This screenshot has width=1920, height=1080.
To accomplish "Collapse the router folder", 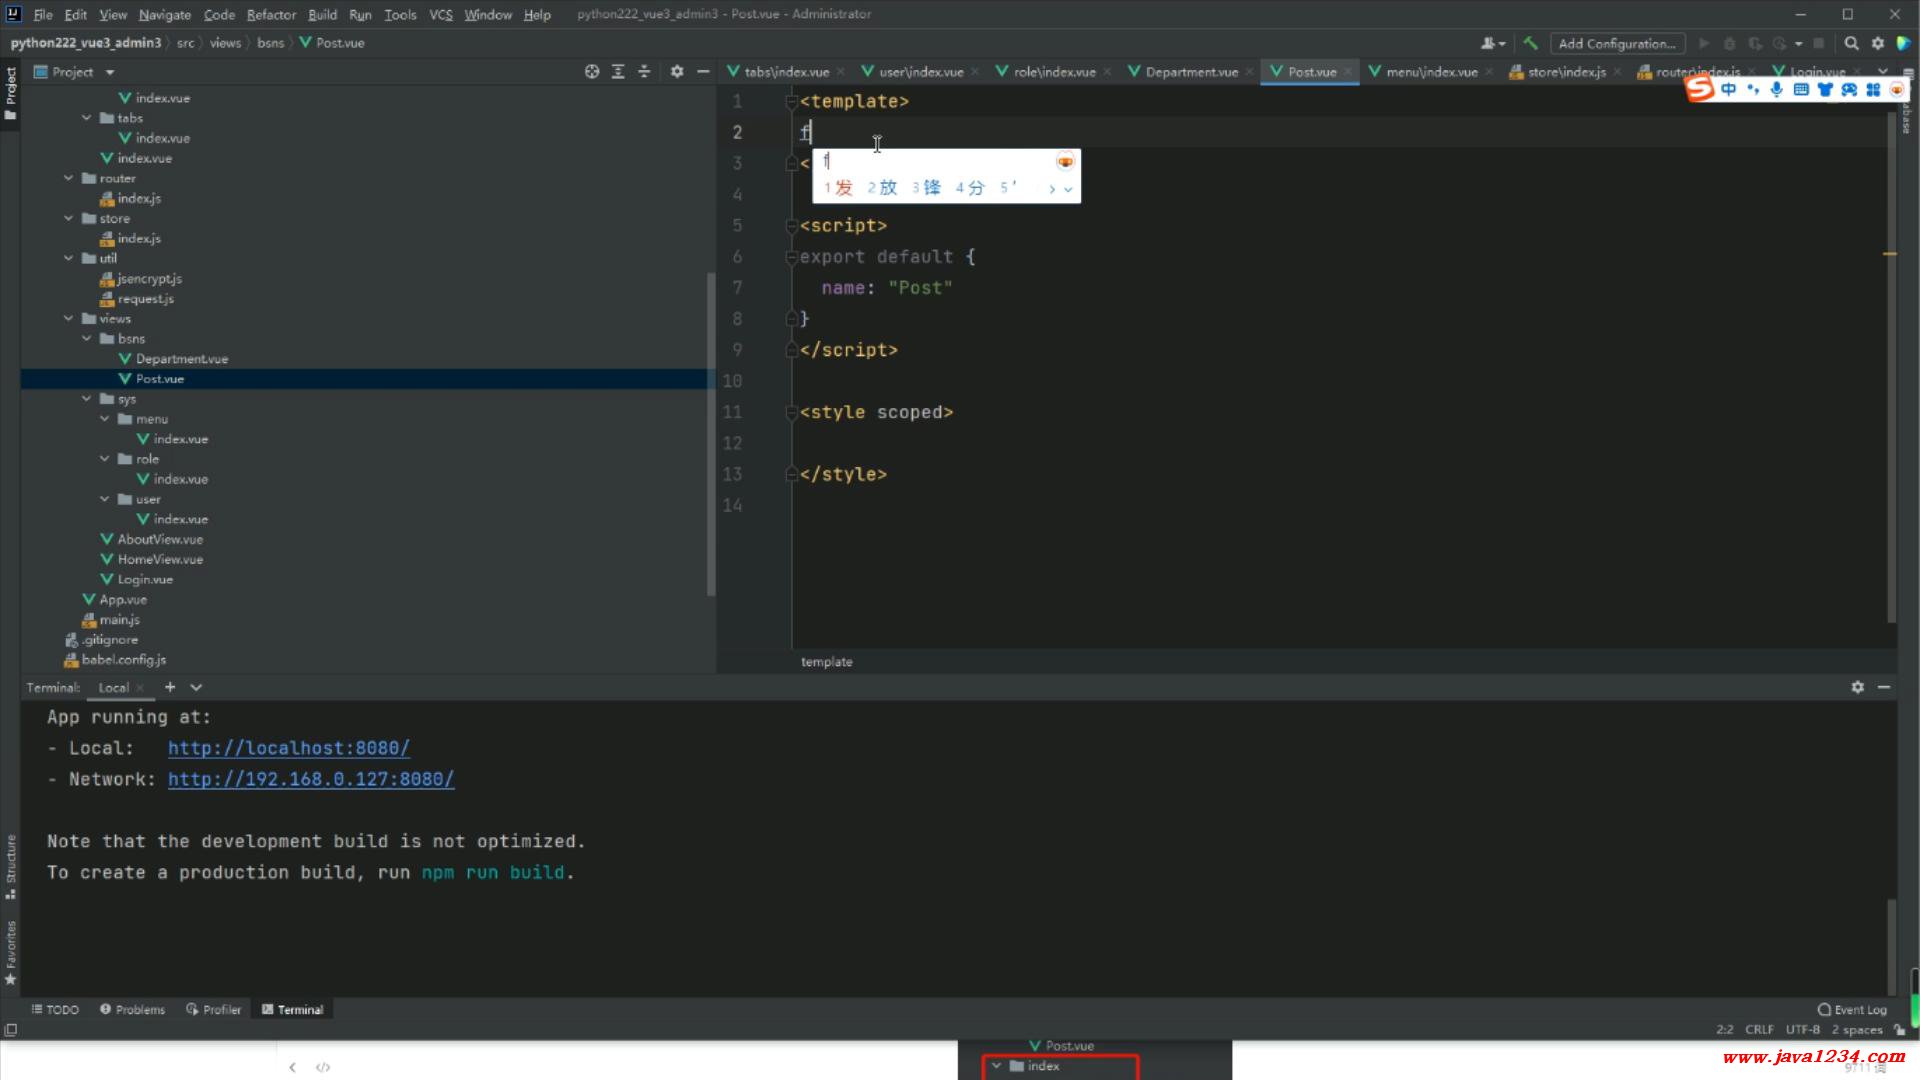I will (69, 178).
